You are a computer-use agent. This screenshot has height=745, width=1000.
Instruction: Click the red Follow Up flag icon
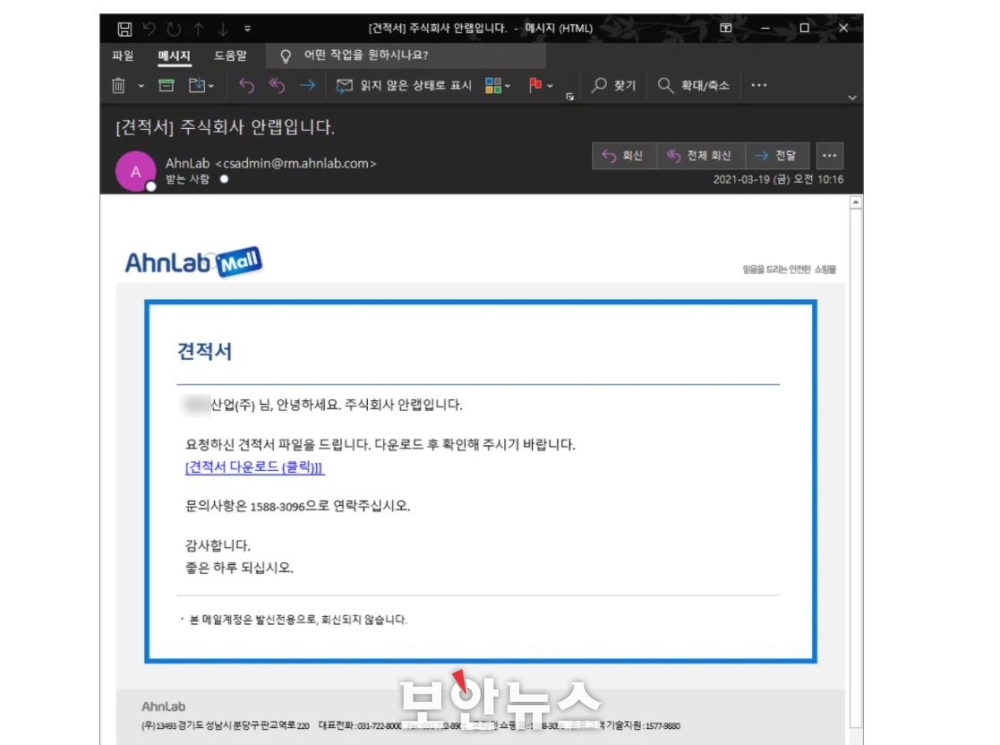coord(535,85)
